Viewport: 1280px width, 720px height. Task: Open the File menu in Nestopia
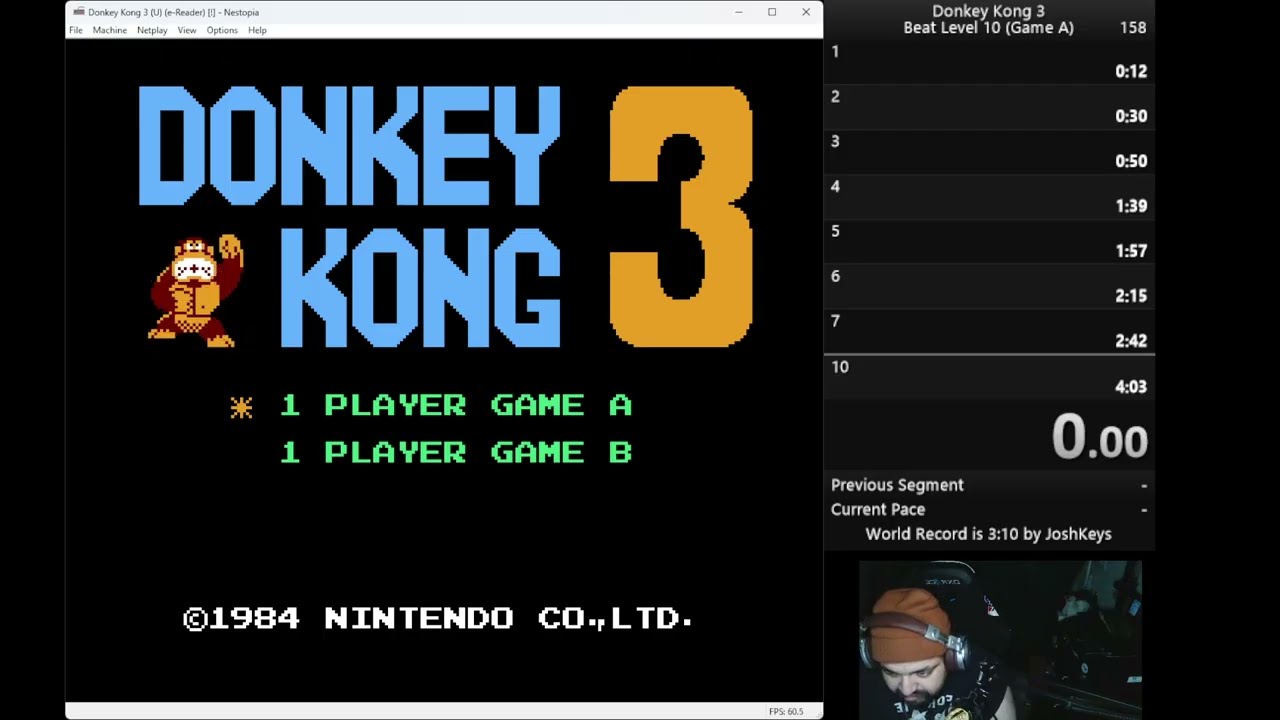tap(75, 30)
